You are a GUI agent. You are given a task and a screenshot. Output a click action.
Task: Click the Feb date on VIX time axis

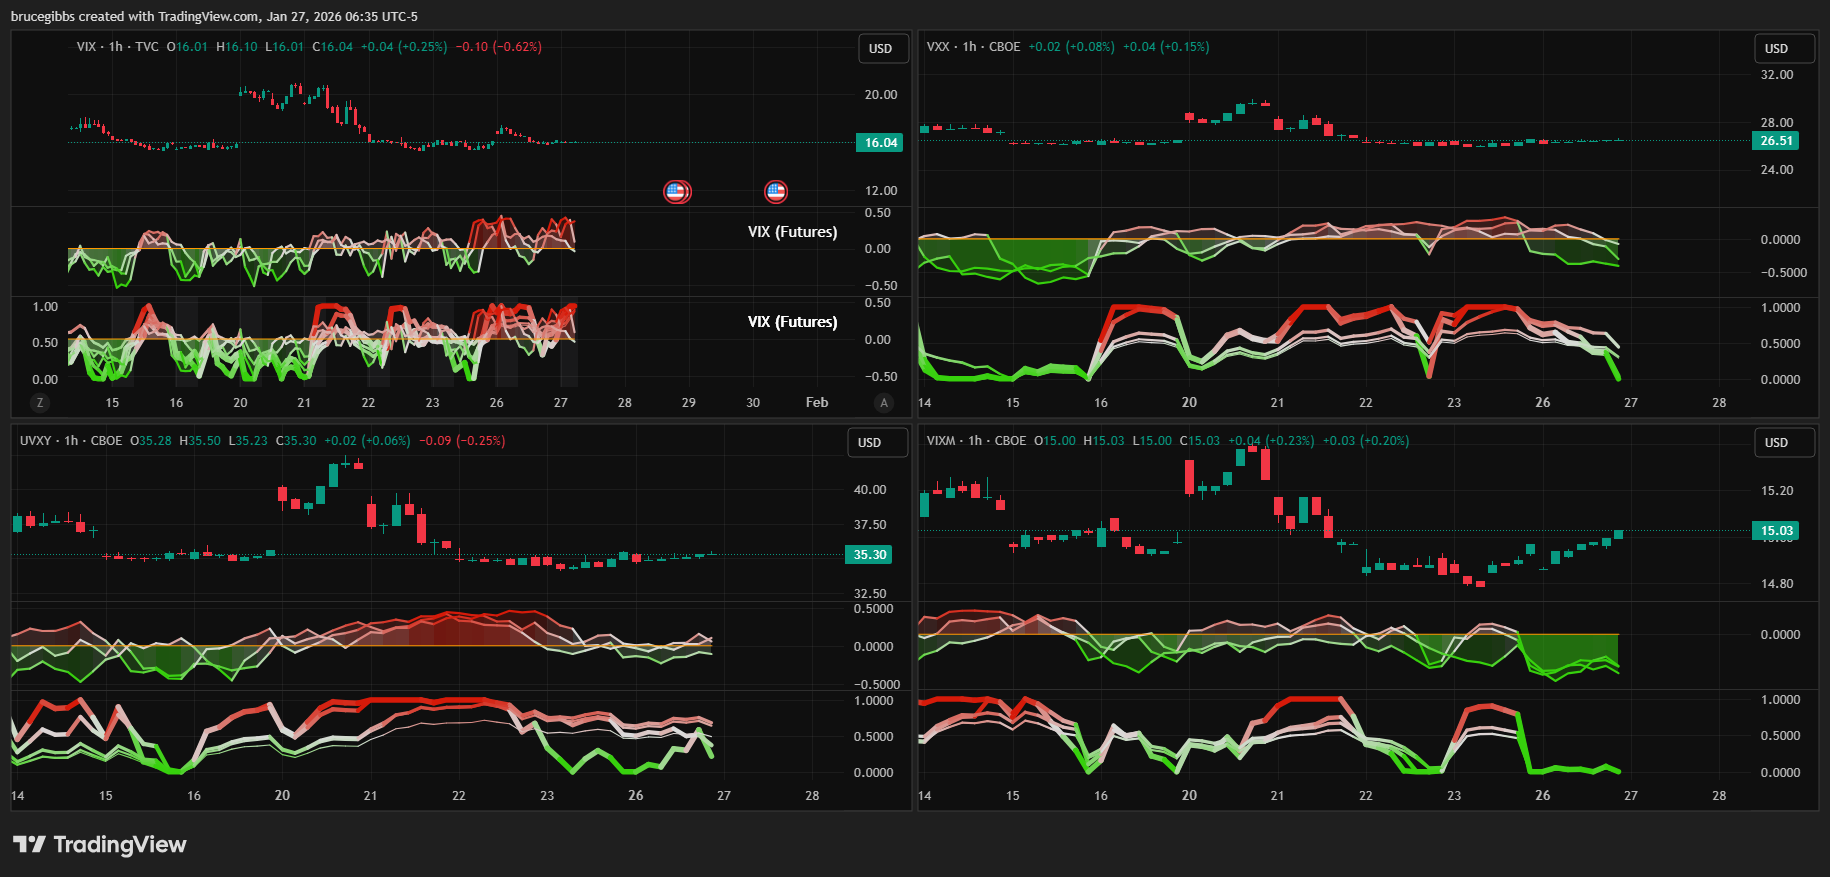coord(817,402)
